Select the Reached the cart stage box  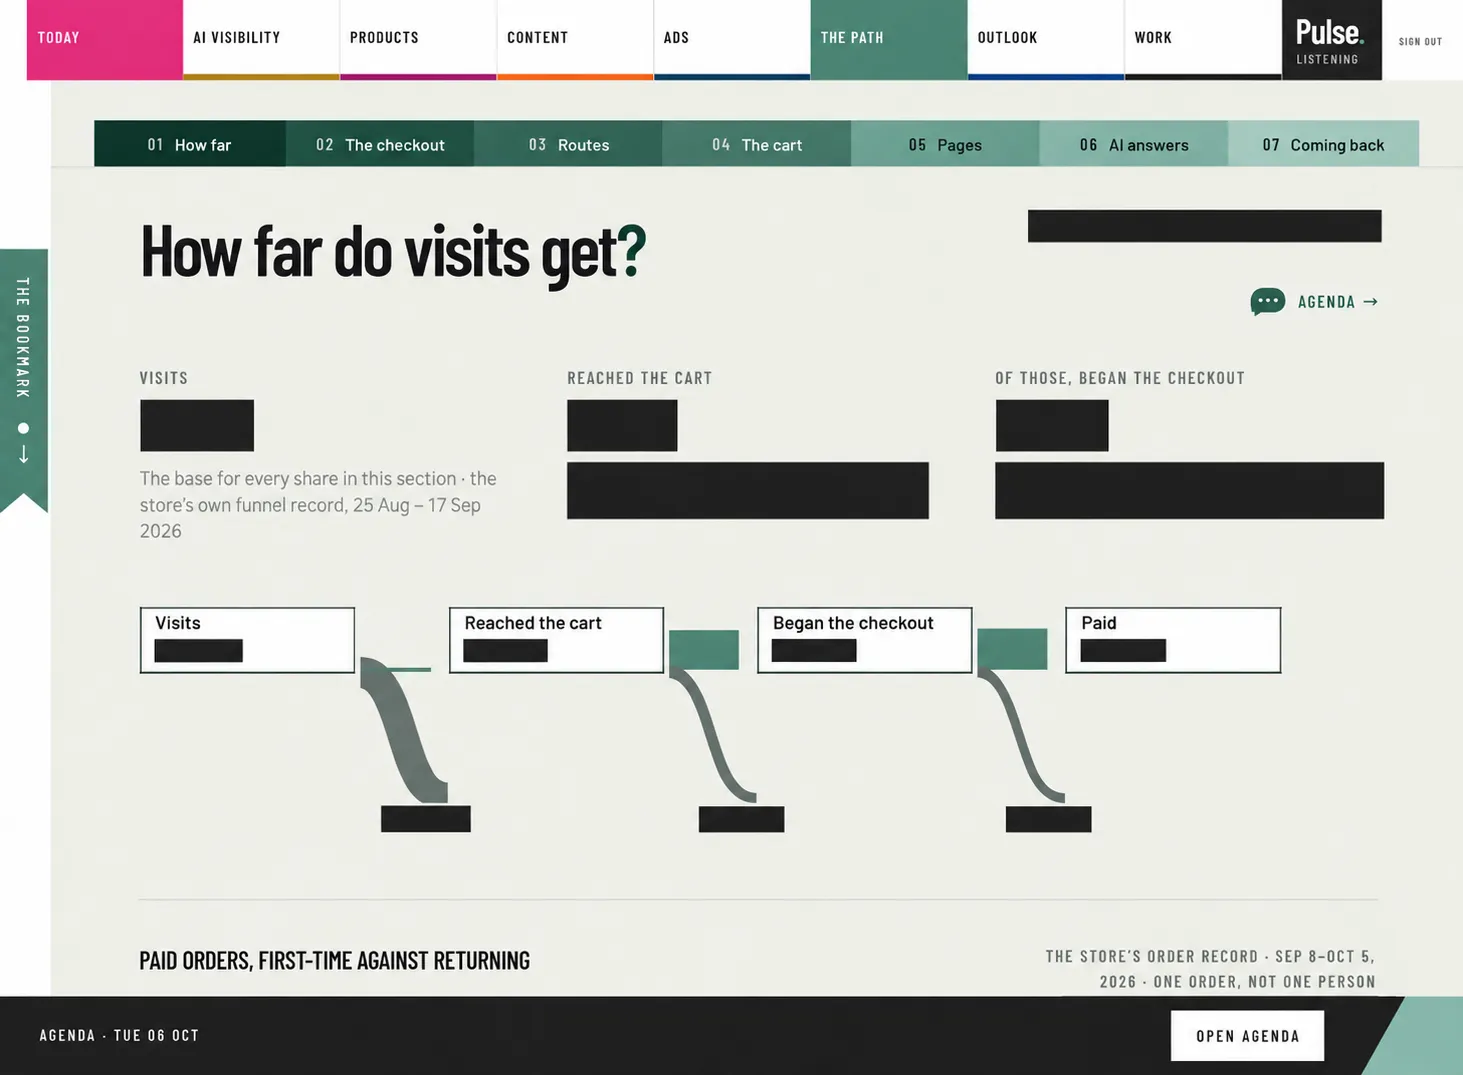pos(556,640)
